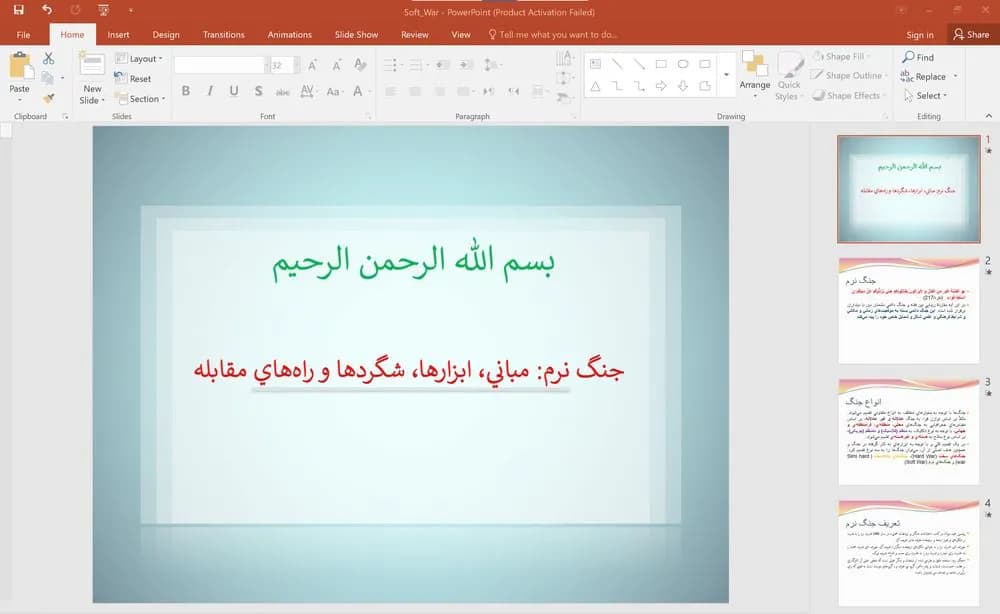Toggle text Shadow formatting
Image resolution: width=1000 pixels, height=614 pixels.
click(x=258, y=91)
